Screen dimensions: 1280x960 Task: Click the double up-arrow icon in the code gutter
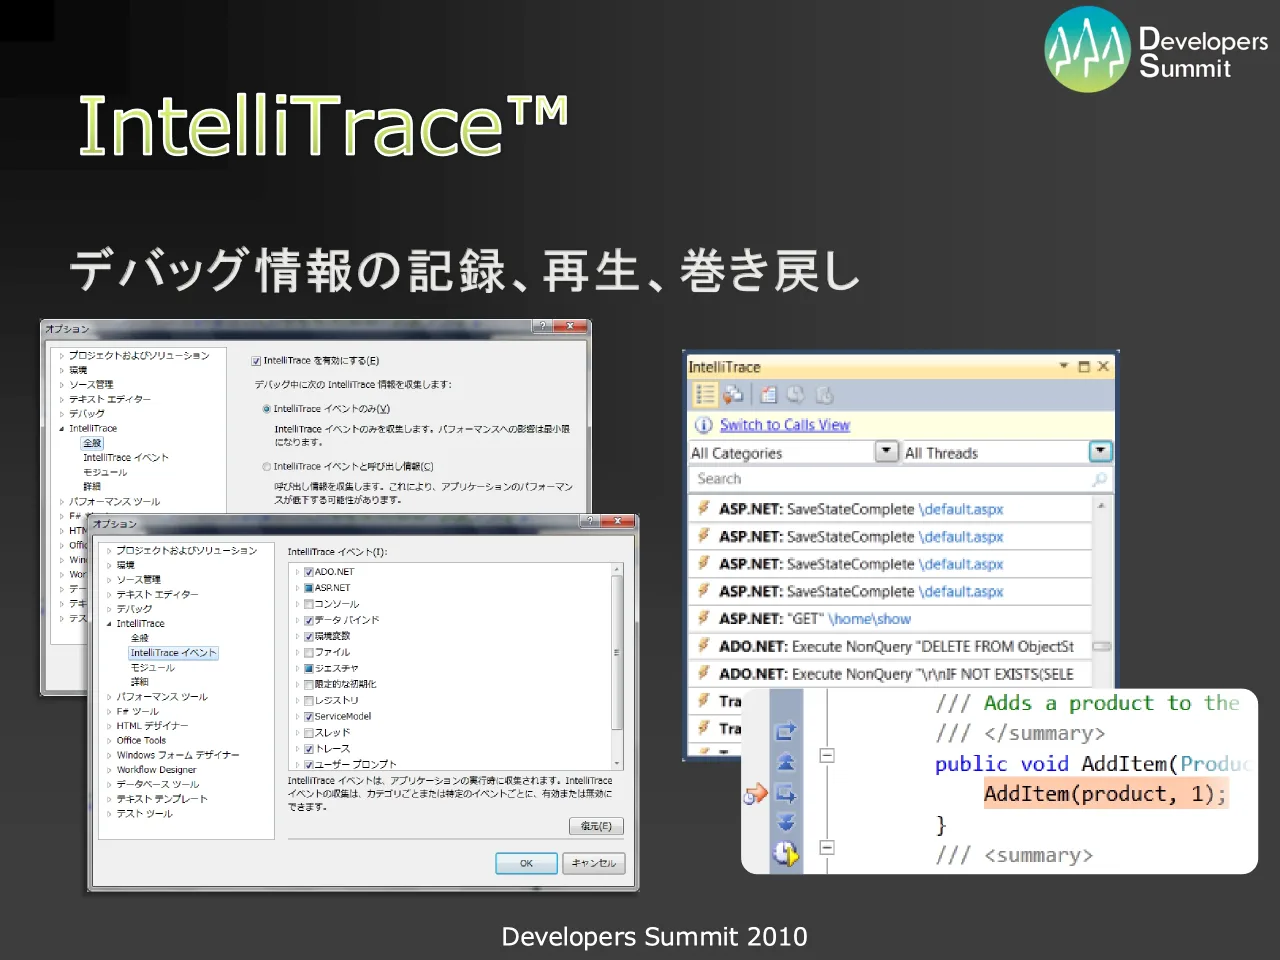pos(786,762)
